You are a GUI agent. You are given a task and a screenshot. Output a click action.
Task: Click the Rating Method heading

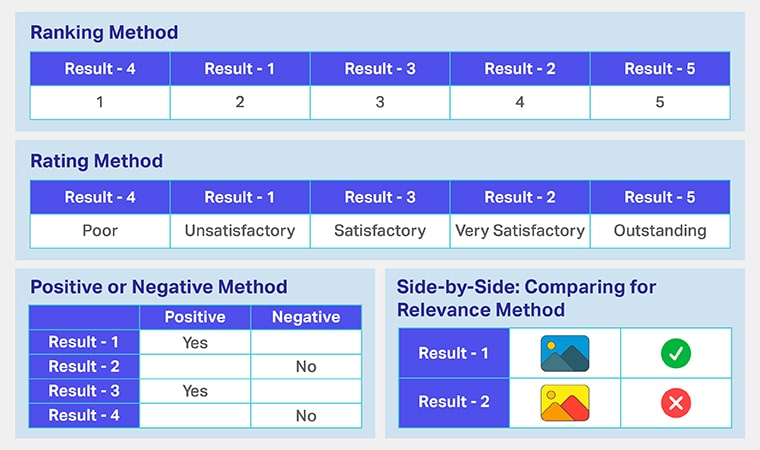[96, 161]
